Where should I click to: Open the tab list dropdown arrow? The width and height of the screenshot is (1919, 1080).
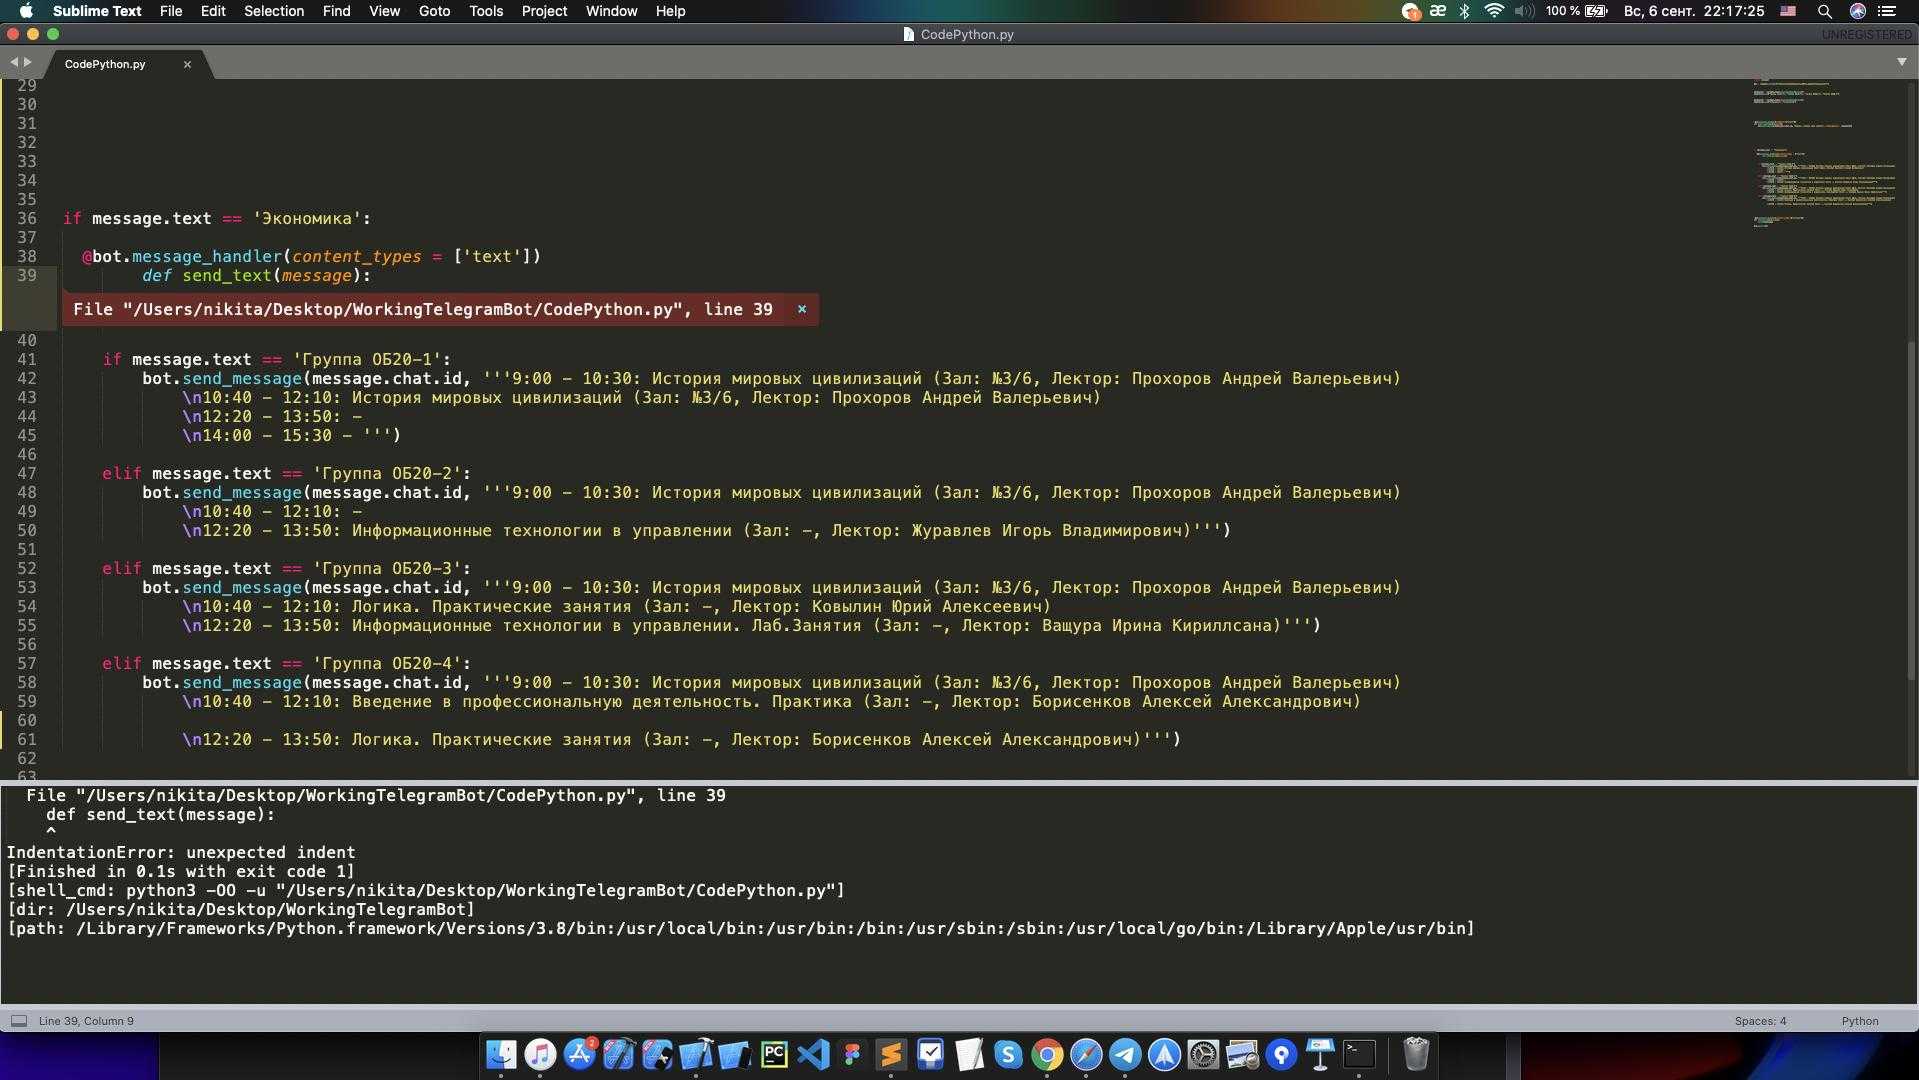pyautogui.click(x=1901, y=62)
